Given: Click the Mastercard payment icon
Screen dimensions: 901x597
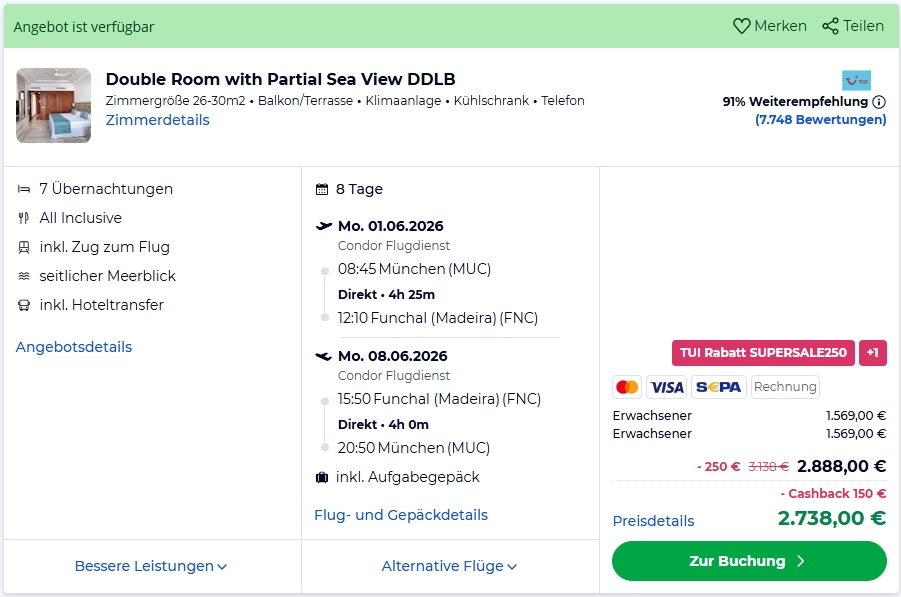Looking at the screenshot, I should [x=627, y=387].
